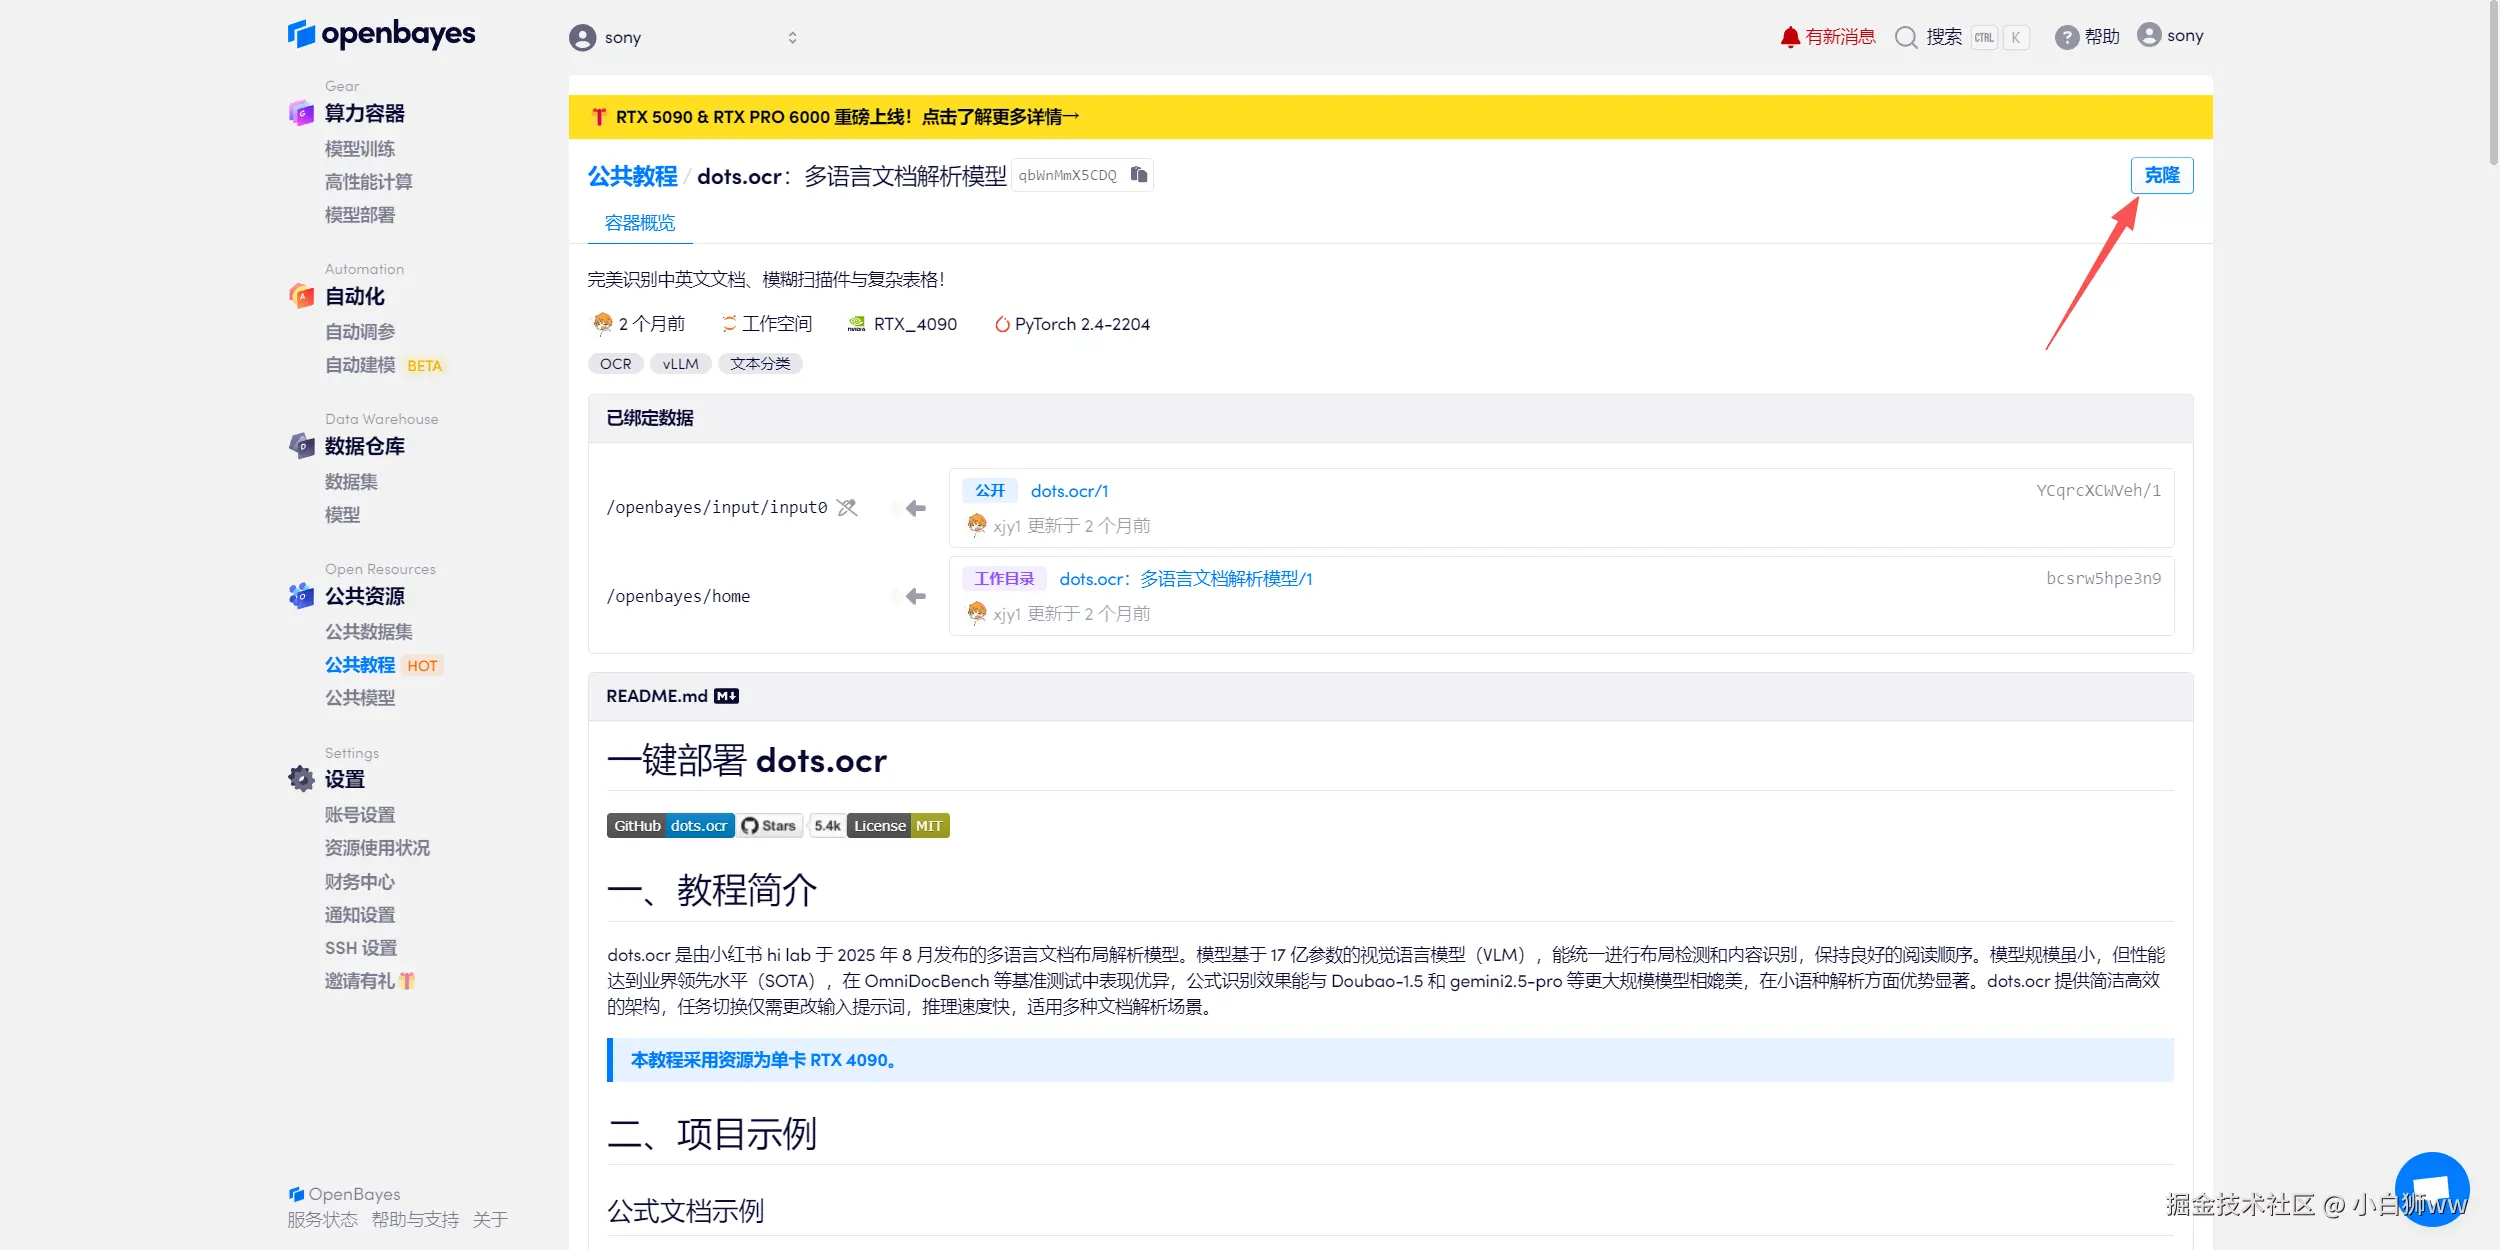
Task: Click the page vertical scrollbar
Action: (2492, 80)
